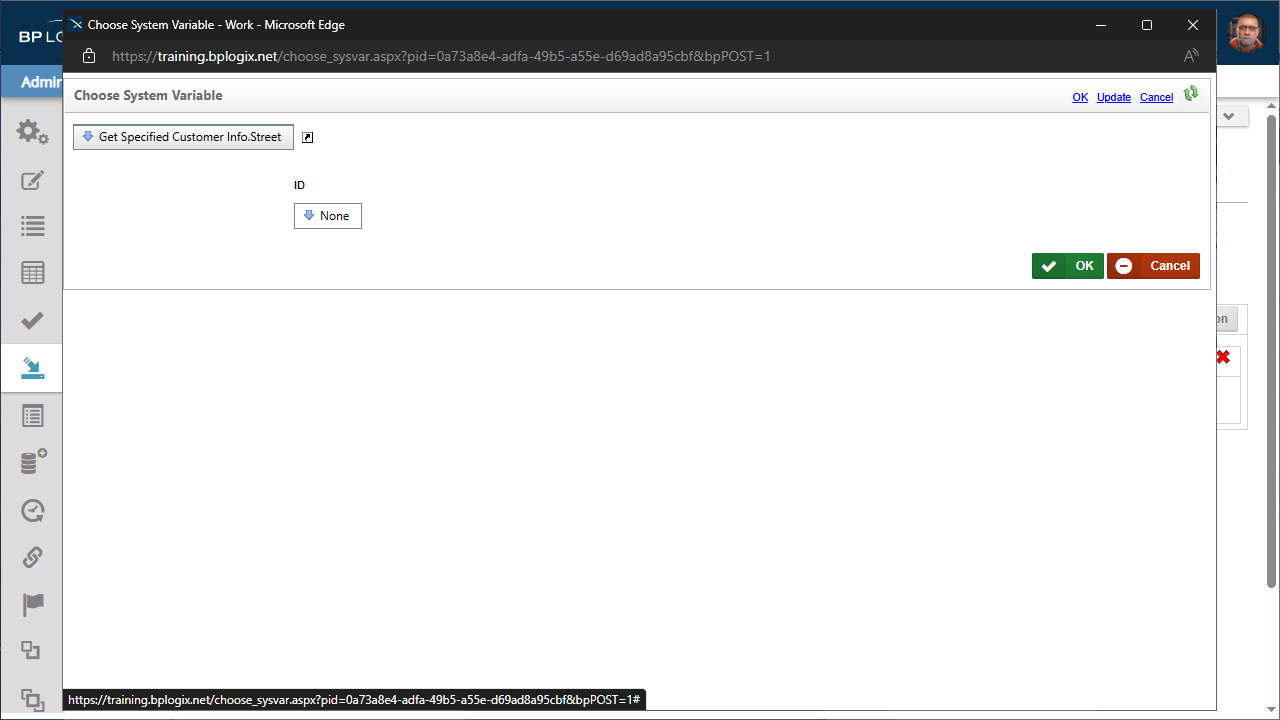This screenshot has height=720, width=1280.
Task: Click the green OK button
Action: click(1068, 266)
